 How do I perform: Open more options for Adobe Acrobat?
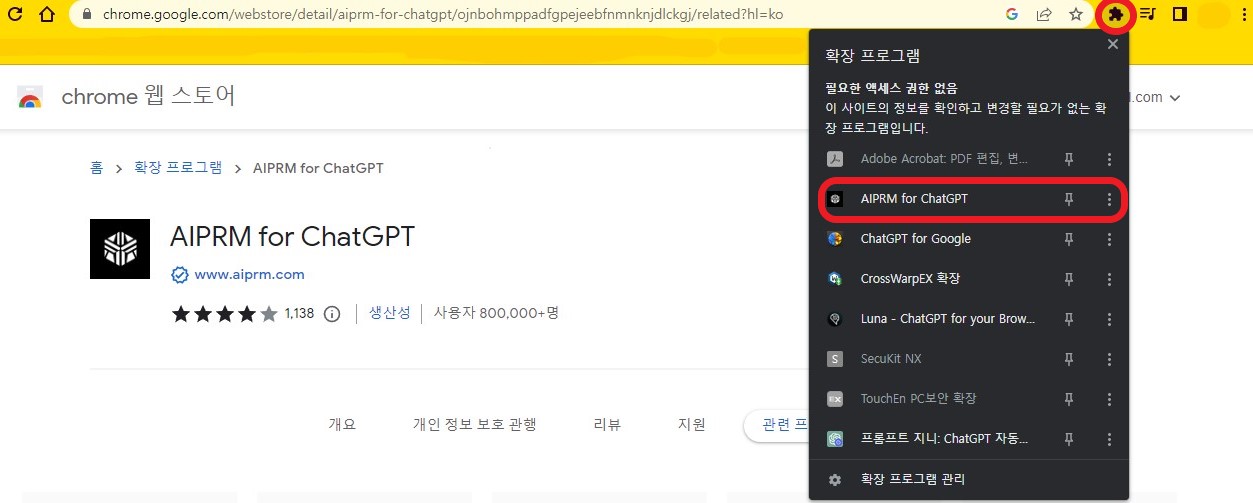[x=1109, y=159]
